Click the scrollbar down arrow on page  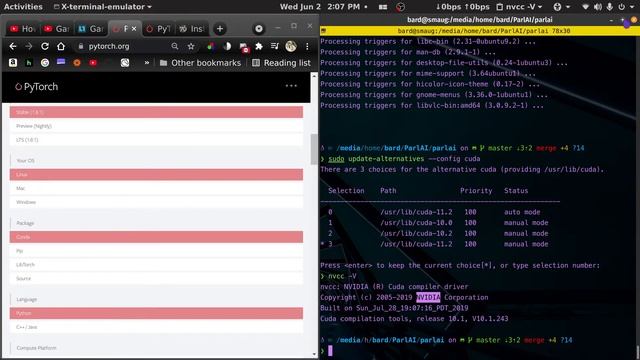tap(314, 354)
